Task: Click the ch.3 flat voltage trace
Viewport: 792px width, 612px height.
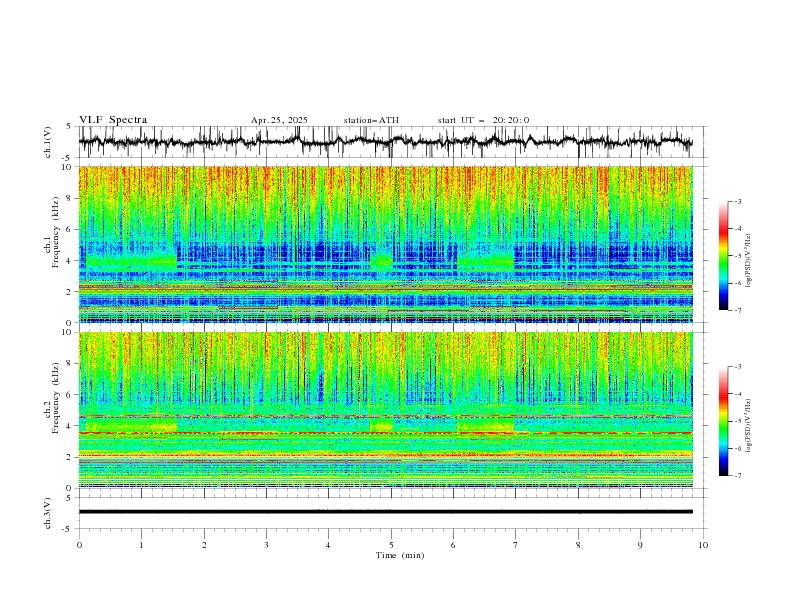Action: [x=385, y=512]
